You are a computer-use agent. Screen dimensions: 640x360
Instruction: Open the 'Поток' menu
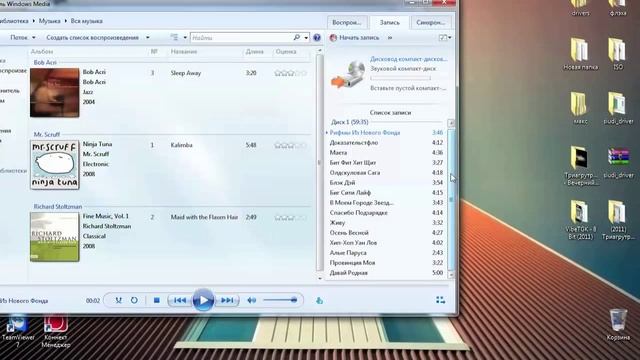[22, 38]
